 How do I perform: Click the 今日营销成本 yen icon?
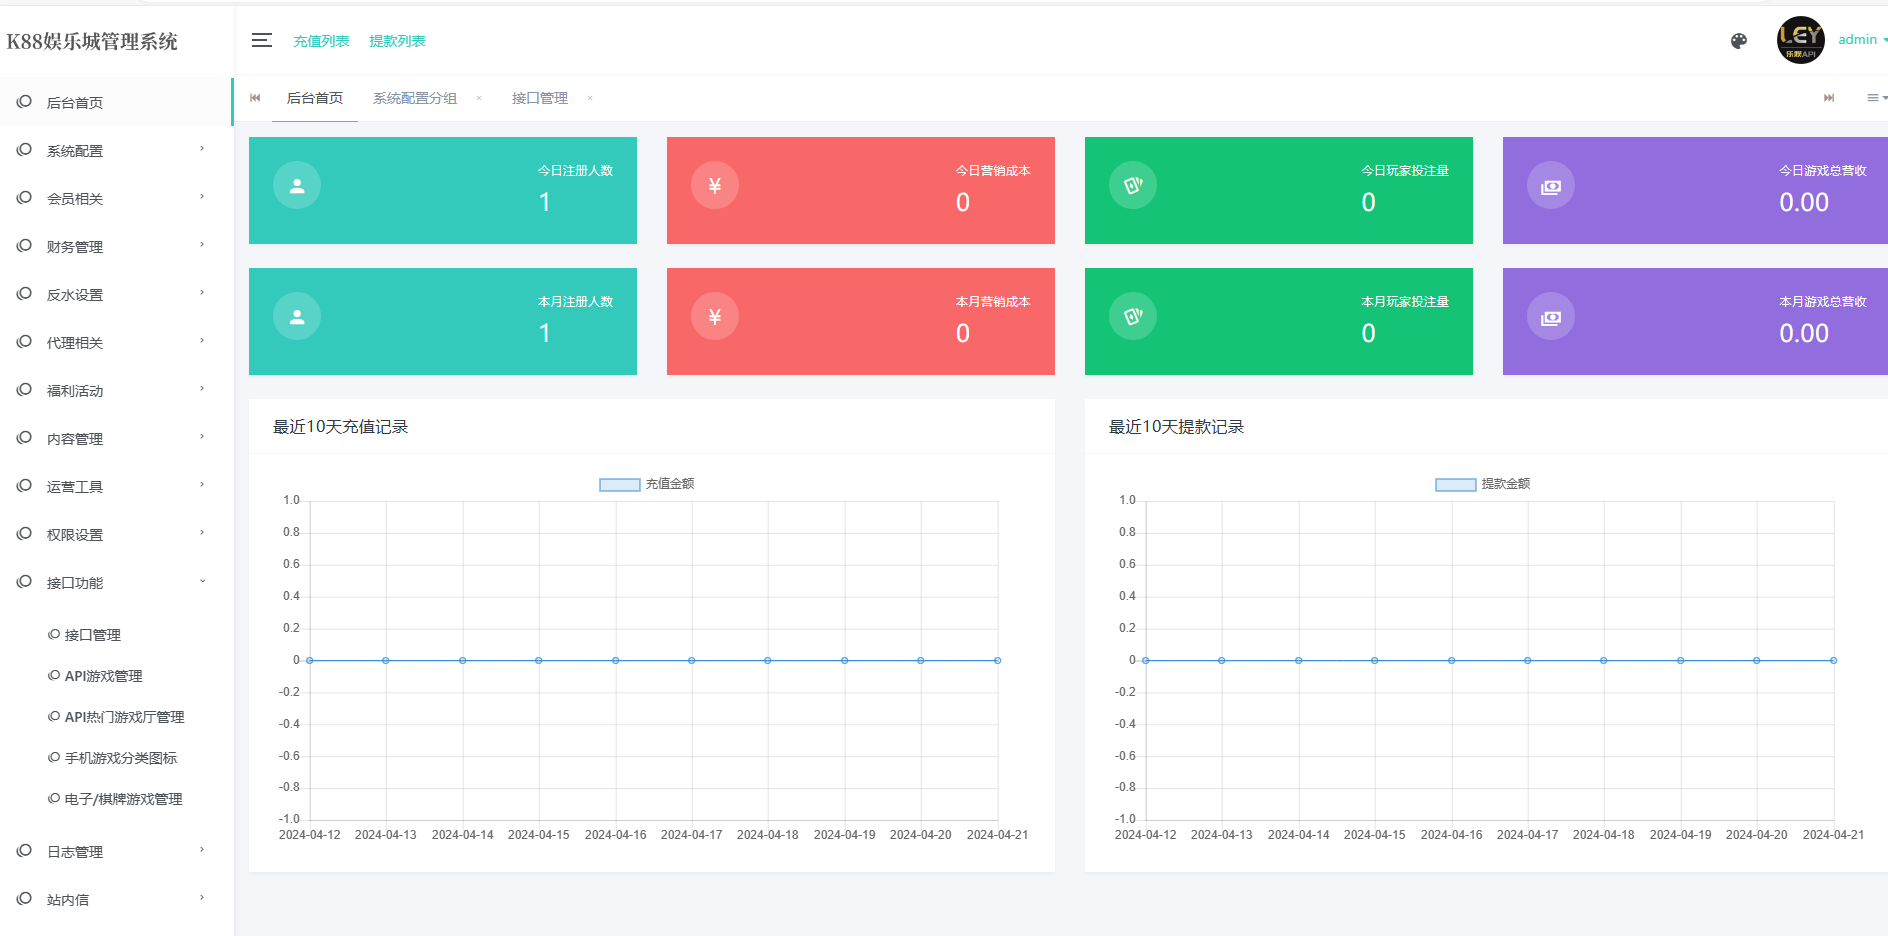click(715, 185)
